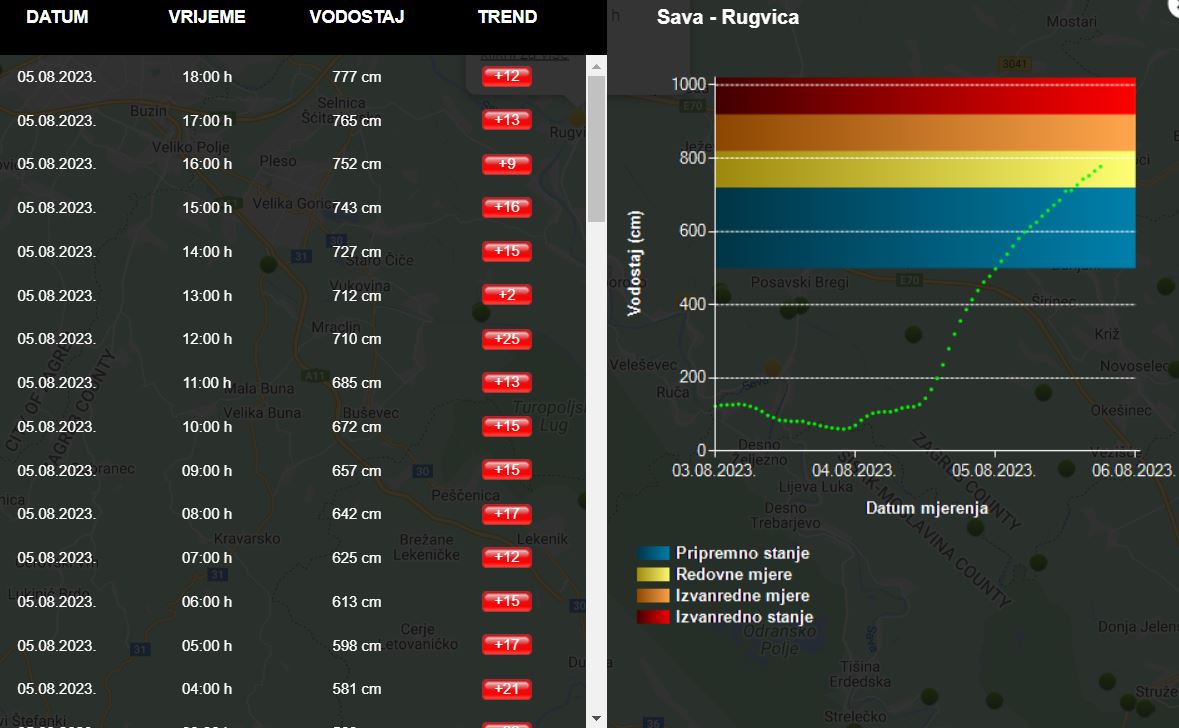Click the +21 trend badge
Image resolution: width=1179 pixels, height=728 pixels.
(507, 688)
